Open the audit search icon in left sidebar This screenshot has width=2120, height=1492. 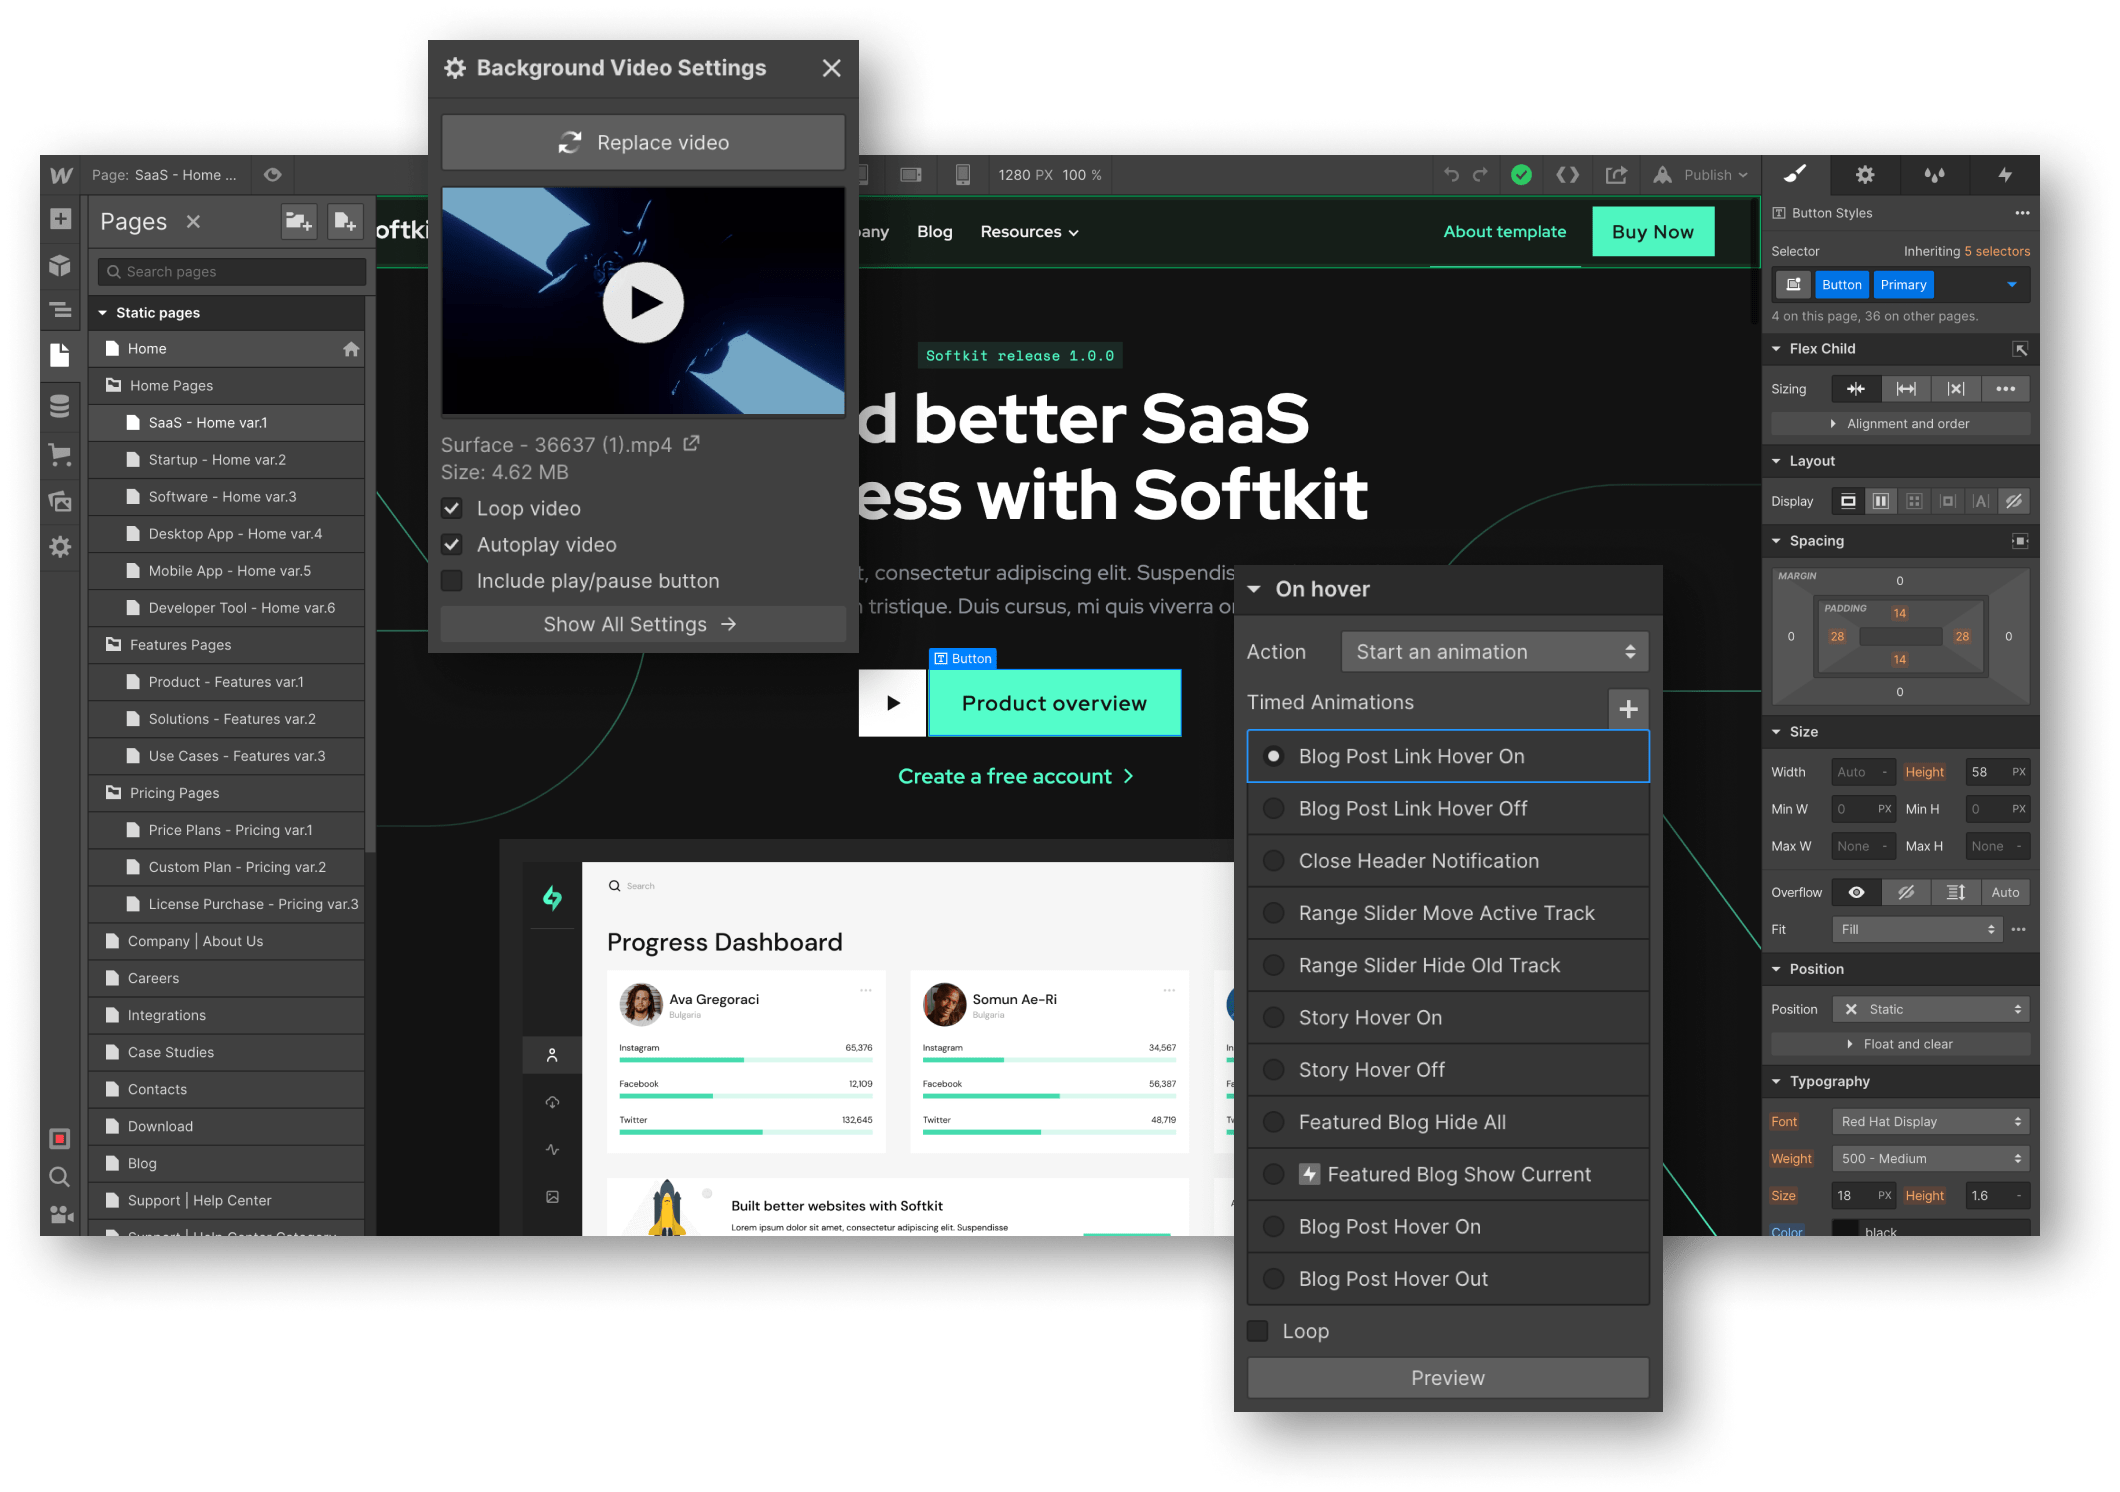pyautogui.click(x=60, y=1177)
